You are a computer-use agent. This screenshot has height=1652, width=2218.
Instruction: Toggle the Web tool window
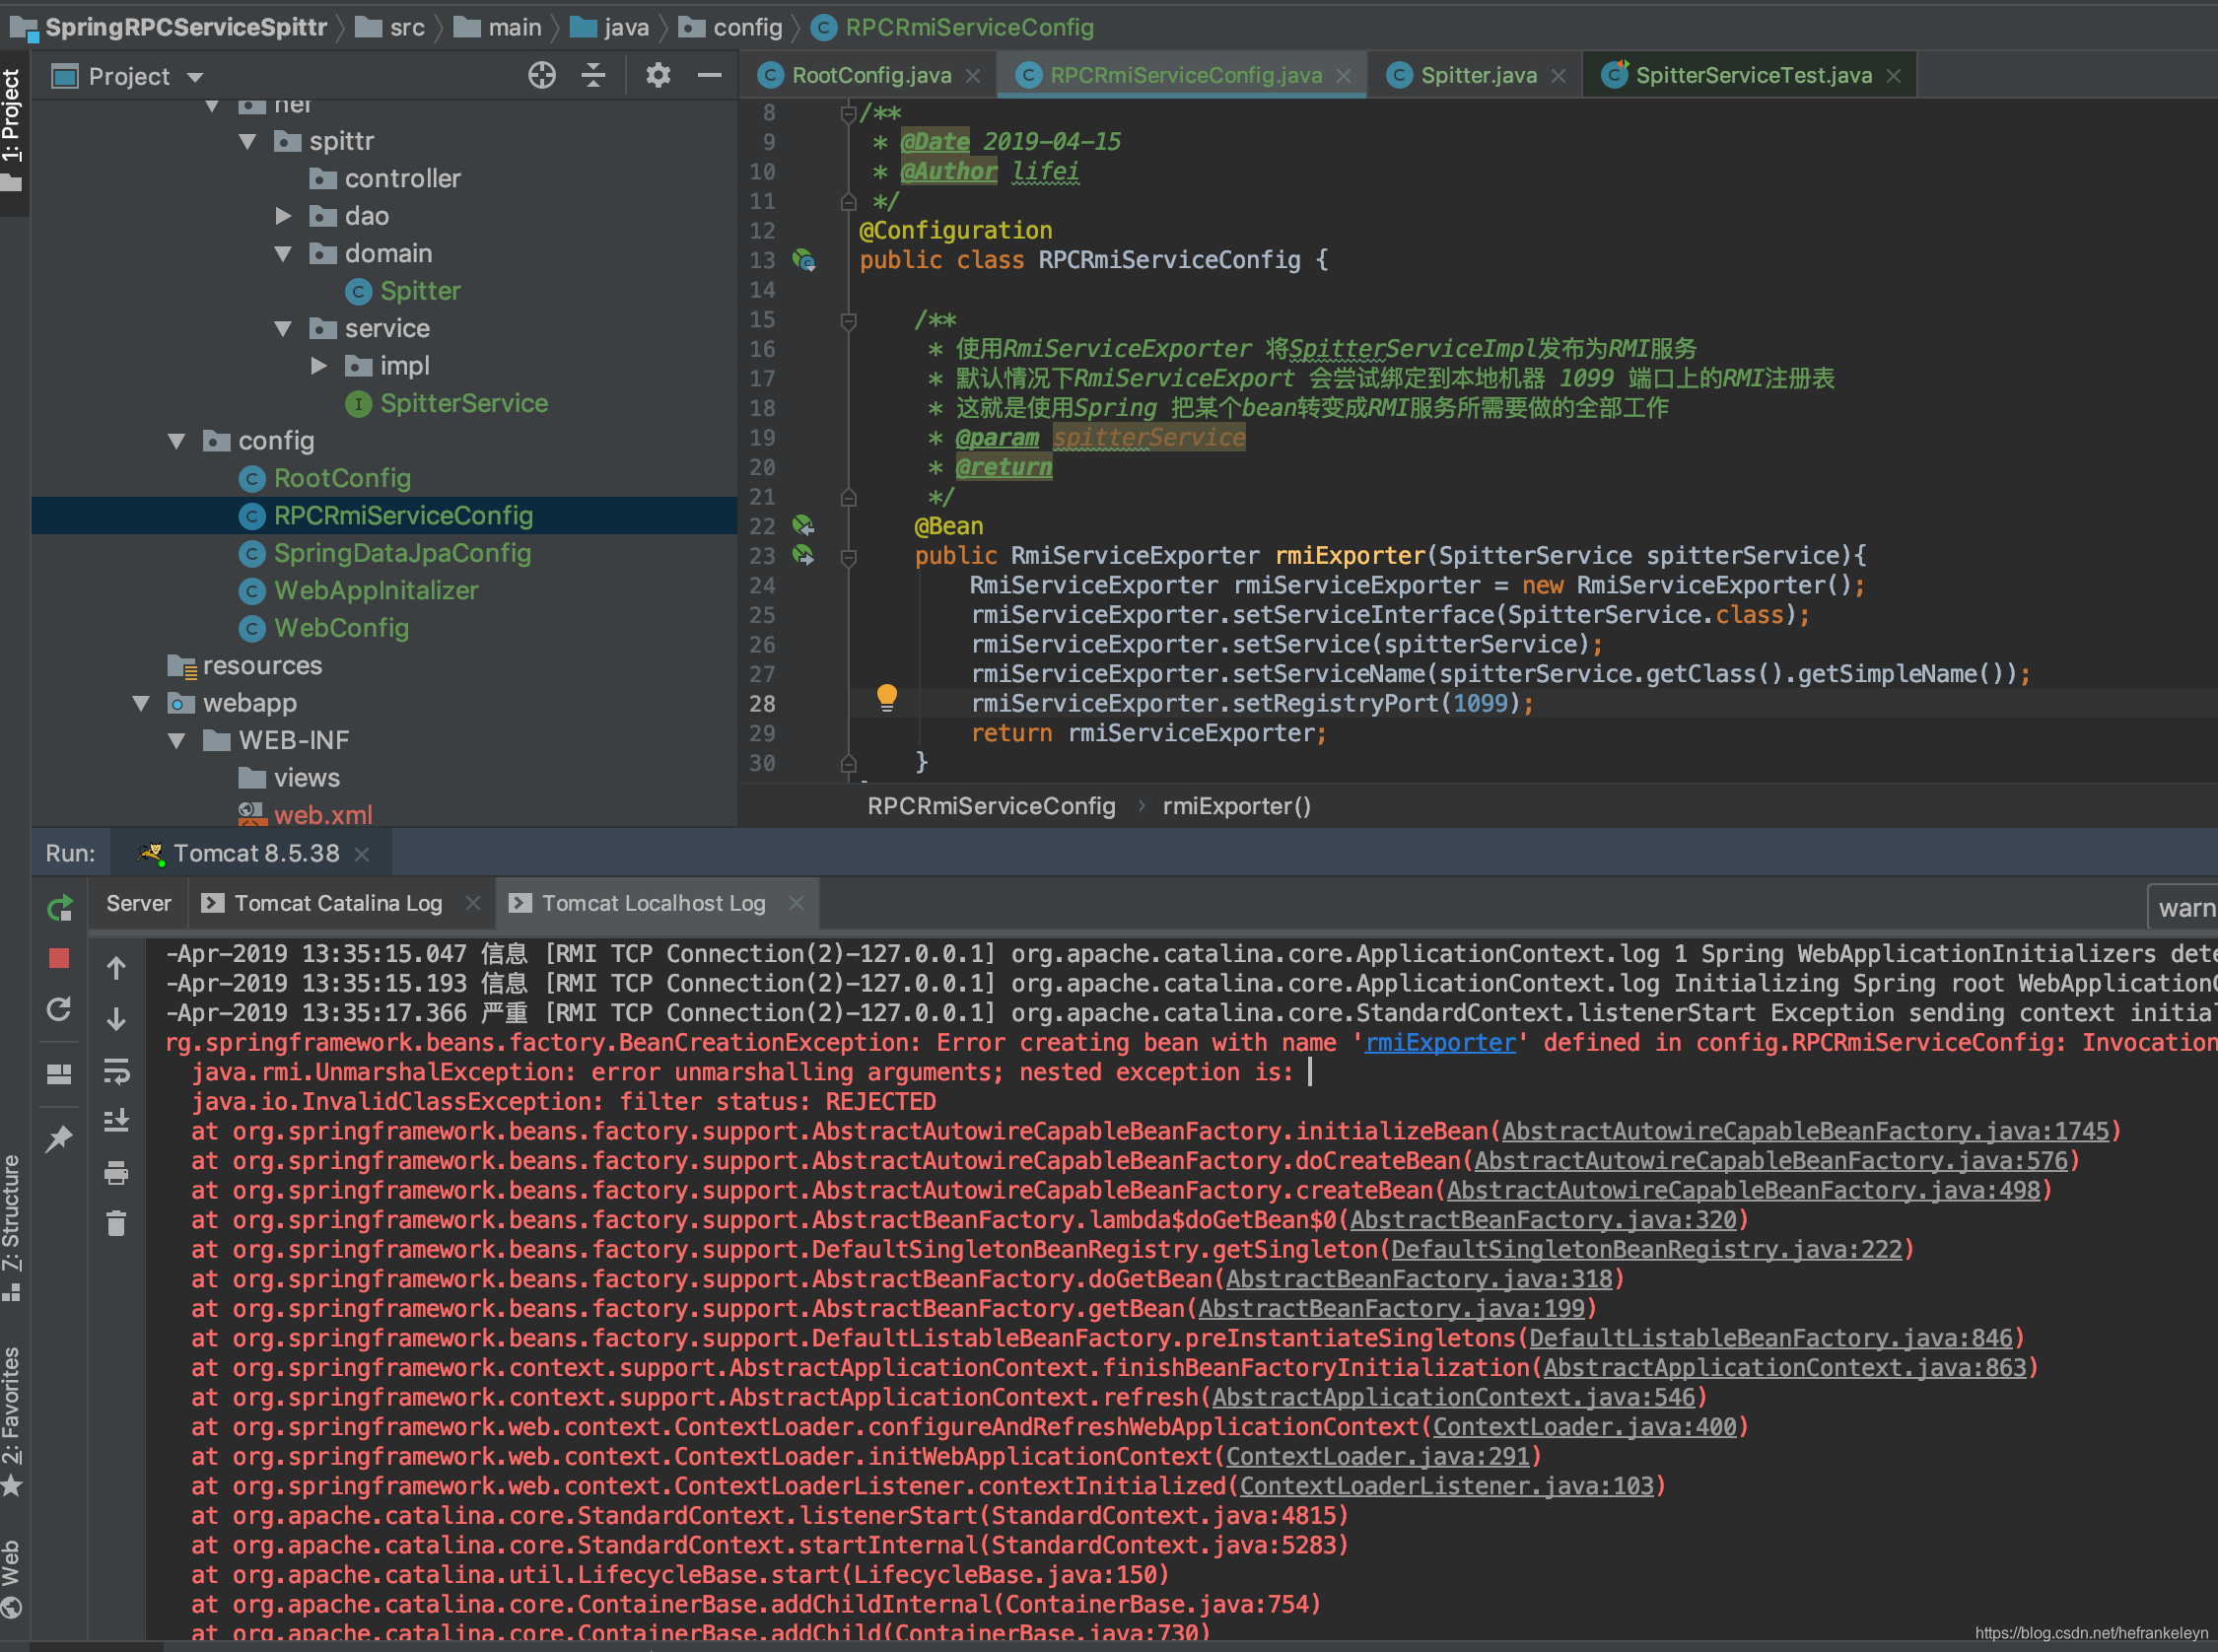coord(13,1578)
